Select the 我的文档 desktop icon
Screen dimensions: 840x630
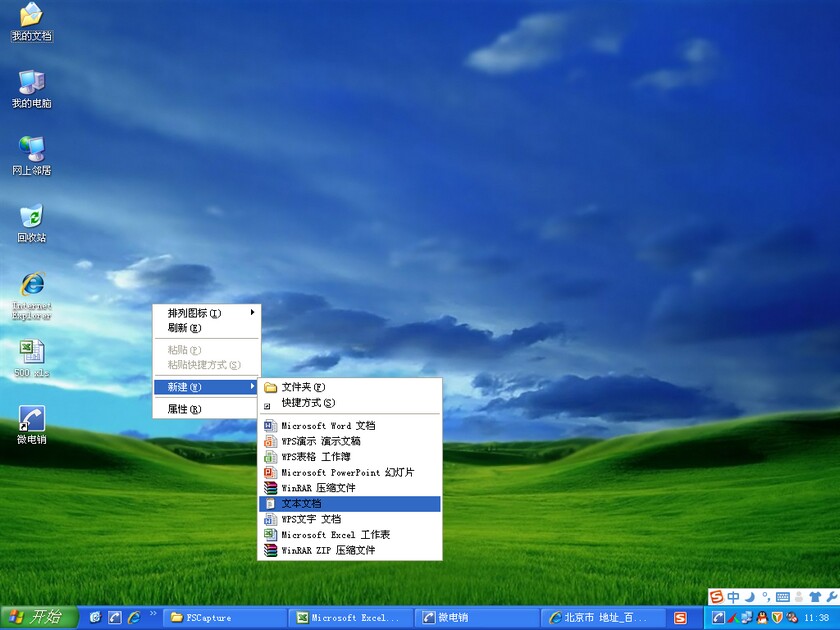(x=32, y=22)
